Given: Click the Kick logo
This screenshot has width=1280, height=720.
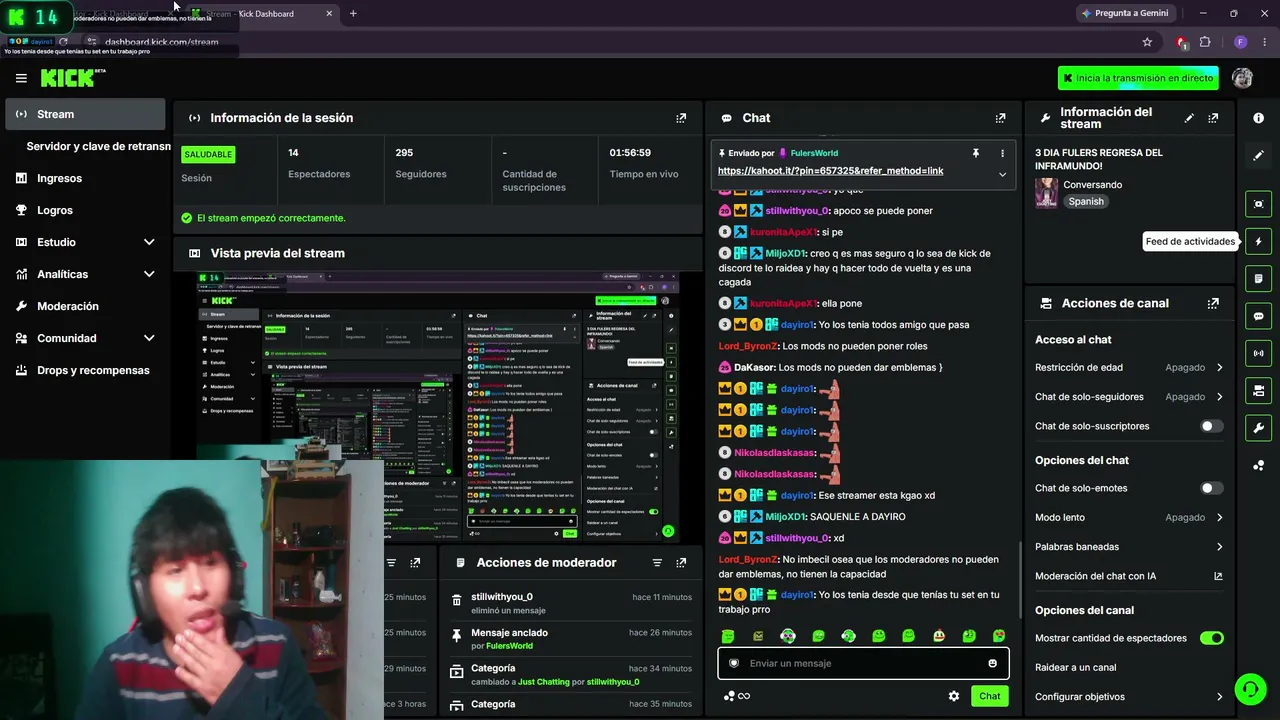Looking at the screenshot, I should click(x=73, y=78).
